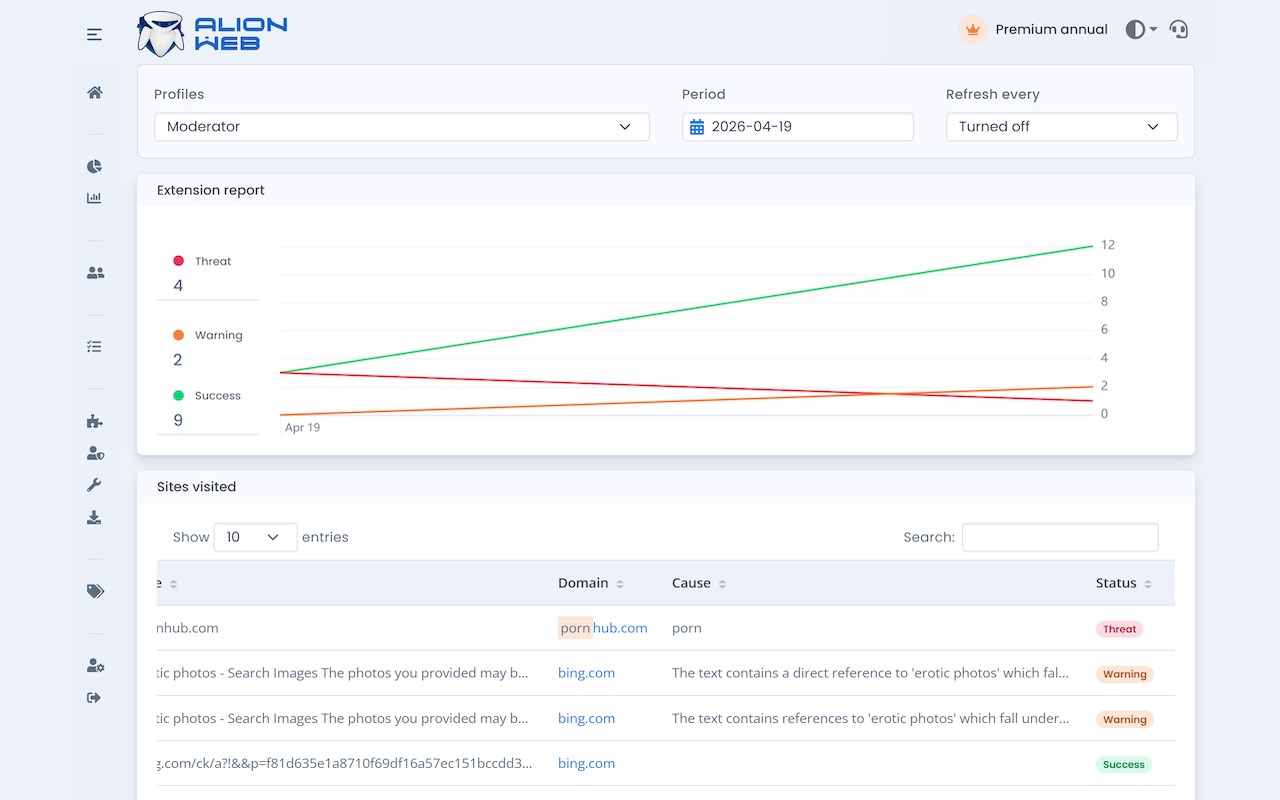Expand the Profiles dropdown showing Moderator
The width and height of the screenshot is (1280, 800).
tap(402, 127)
